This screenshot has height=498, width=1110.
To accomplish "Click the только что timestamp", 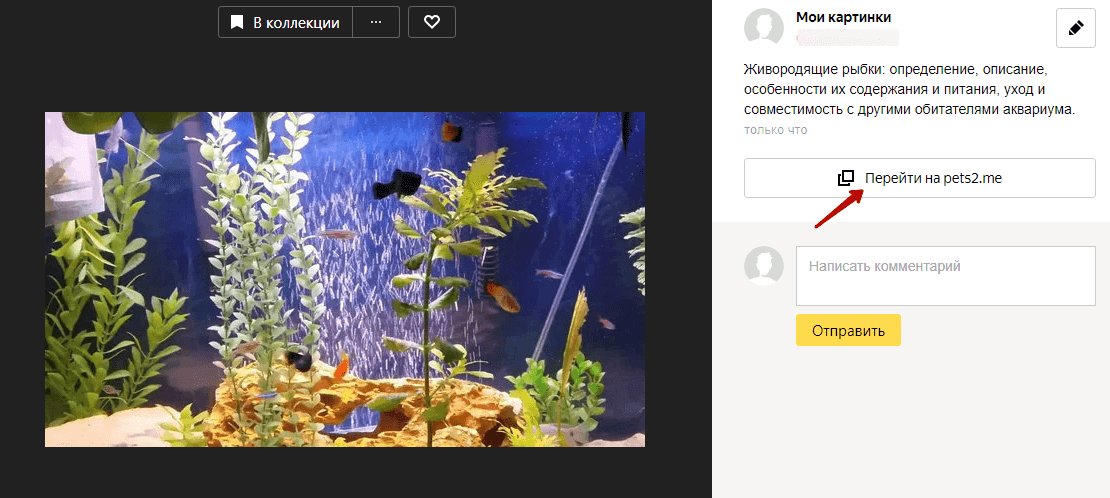I will click(x=775, y=130).
